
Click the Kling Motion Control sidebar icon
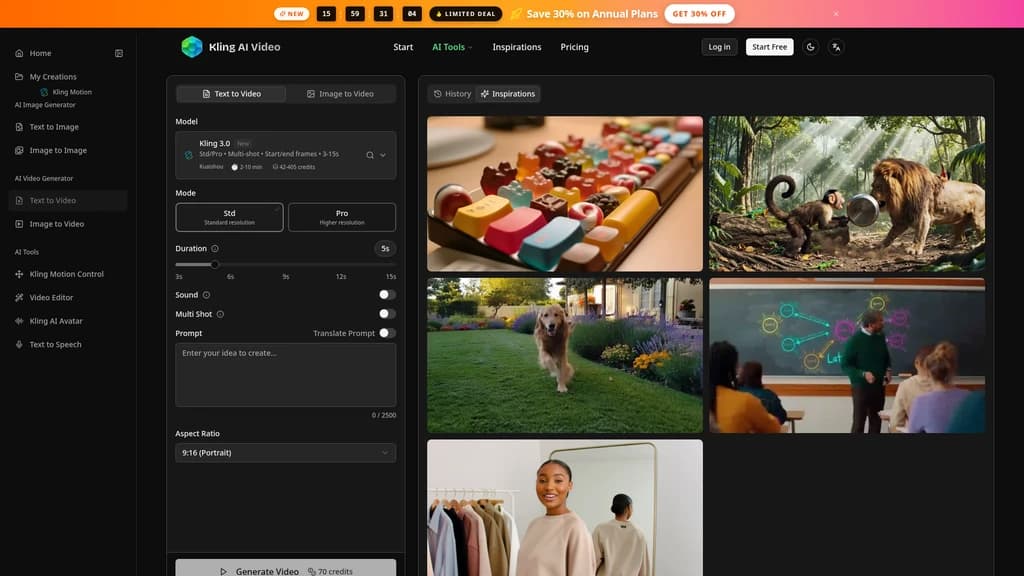(19, 274)
